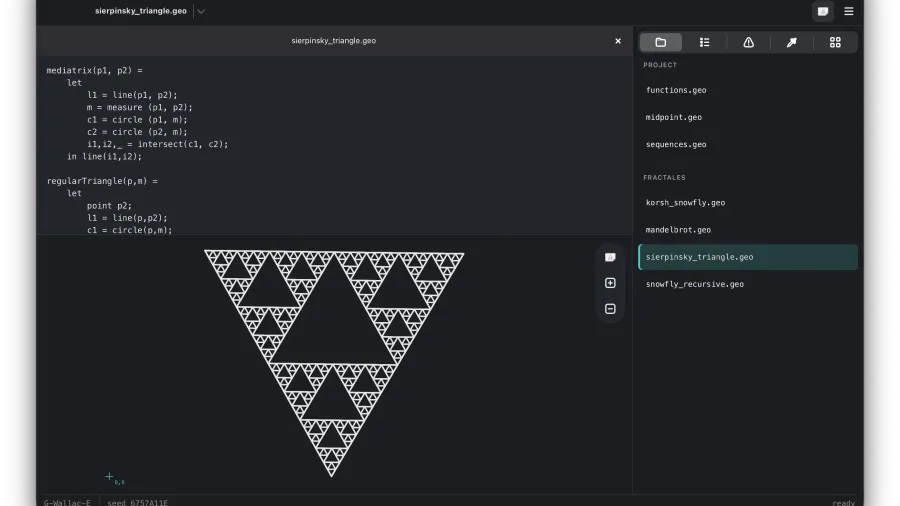Place cursor on mediatrix(p1, p2) line
This screenshot has height=506, width=900.
(x=94, y=71)
